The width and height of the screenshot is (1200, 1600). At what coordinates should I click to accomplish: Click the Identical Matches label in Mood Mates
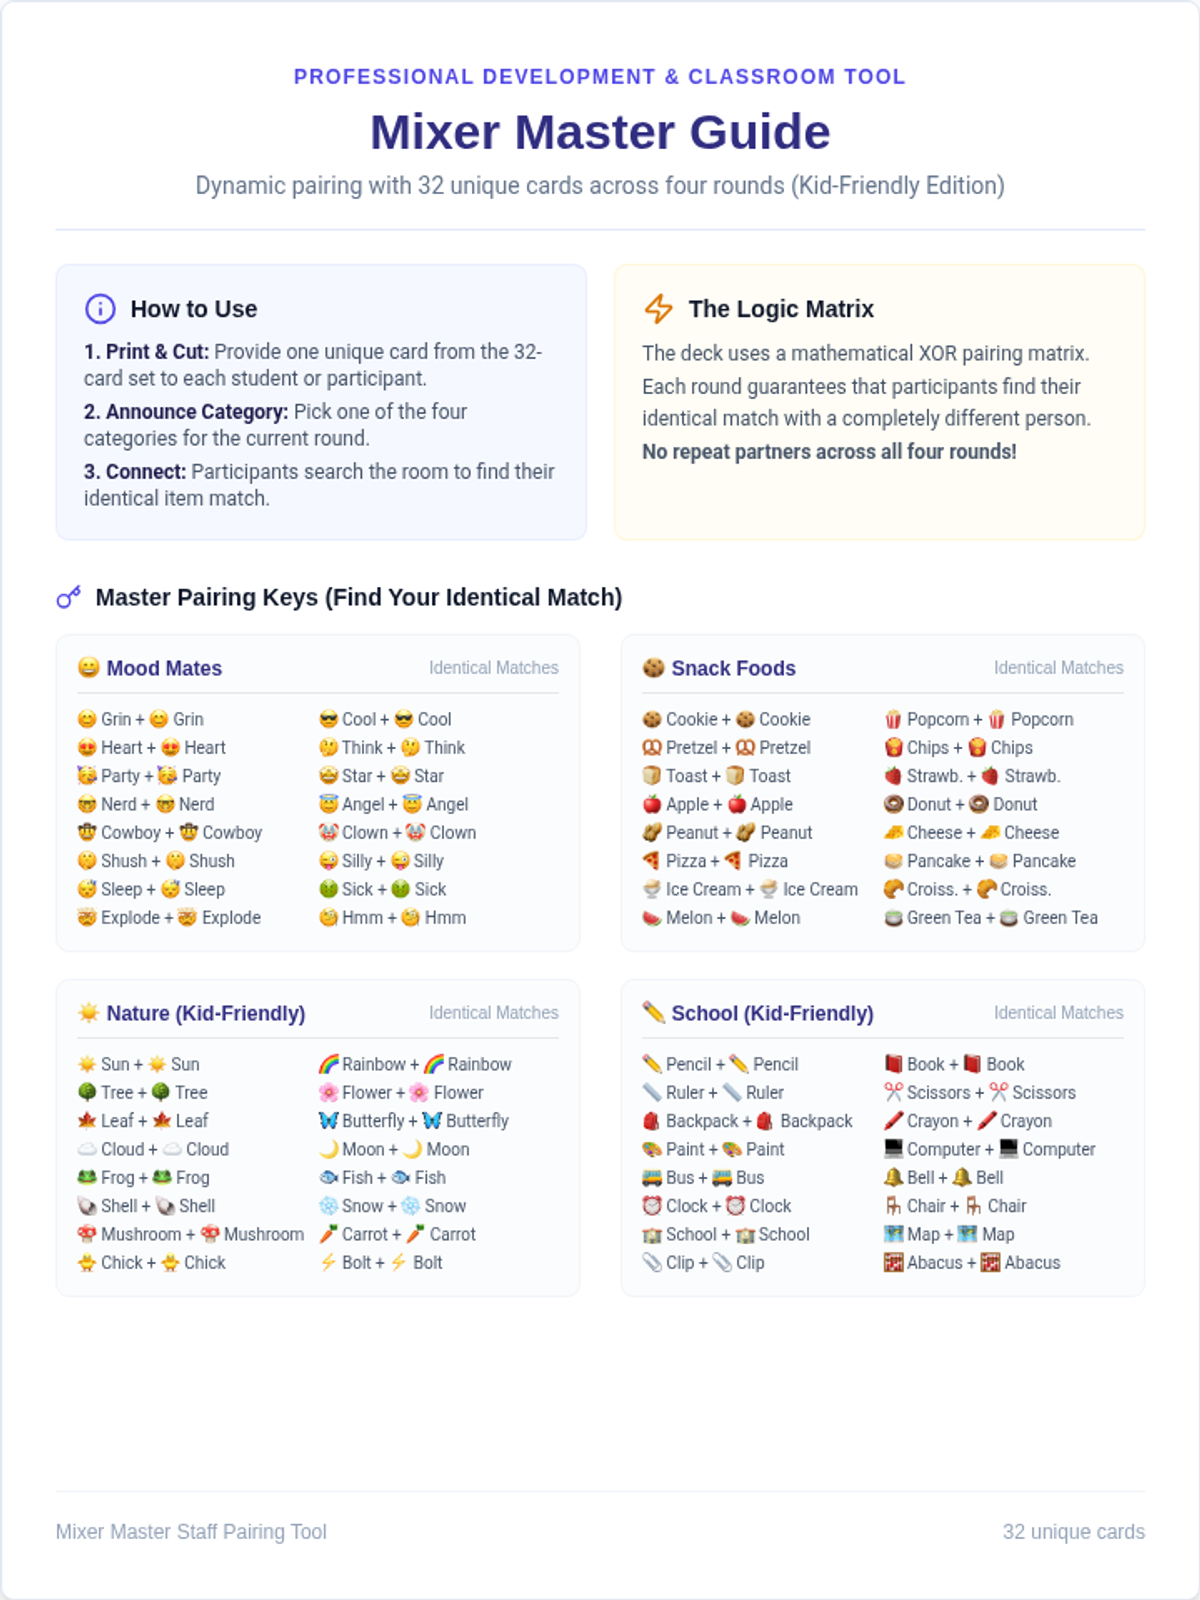[x=494, y=667]
